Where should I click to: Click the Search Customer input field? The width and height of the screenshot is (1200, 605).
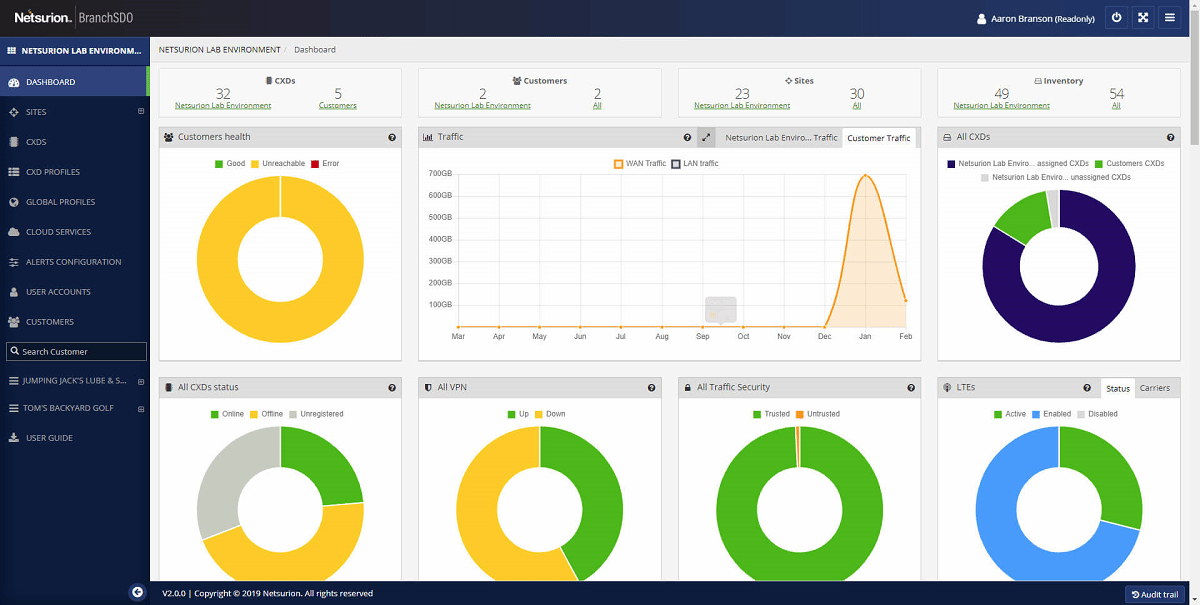(x=75, y=351)
